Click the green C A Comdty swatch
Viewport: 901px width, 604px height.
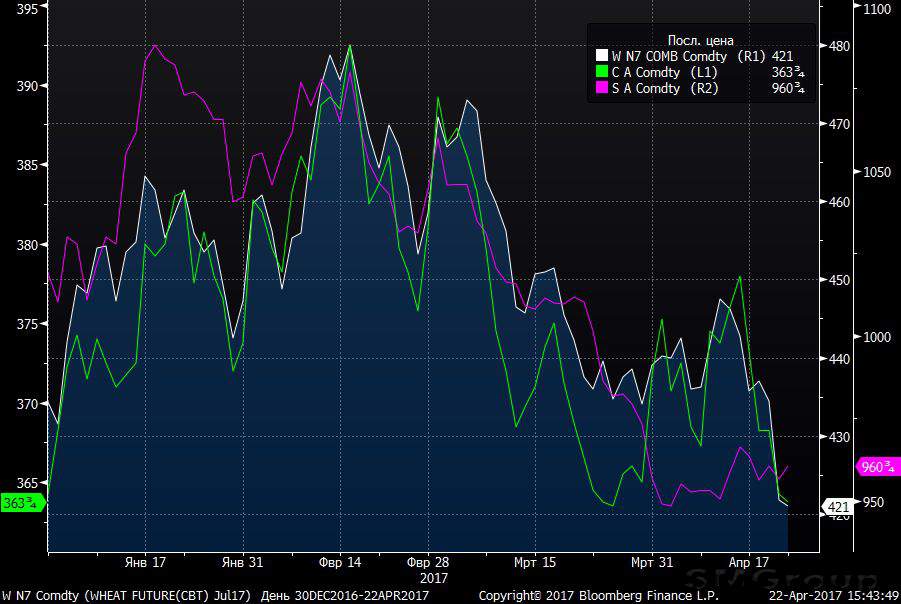pyautogui.click(x=601, y=72)
